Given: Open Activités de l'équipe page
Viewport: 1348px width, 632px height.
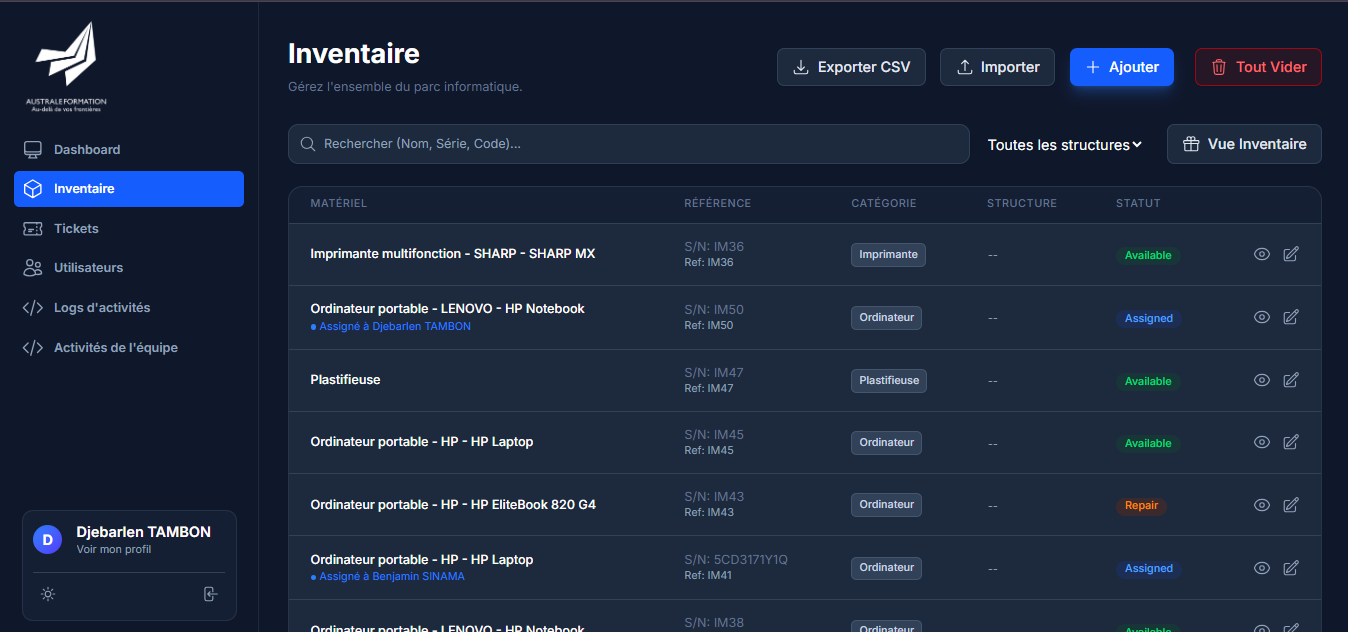Looking at the screenshot, I should (129, 348).
